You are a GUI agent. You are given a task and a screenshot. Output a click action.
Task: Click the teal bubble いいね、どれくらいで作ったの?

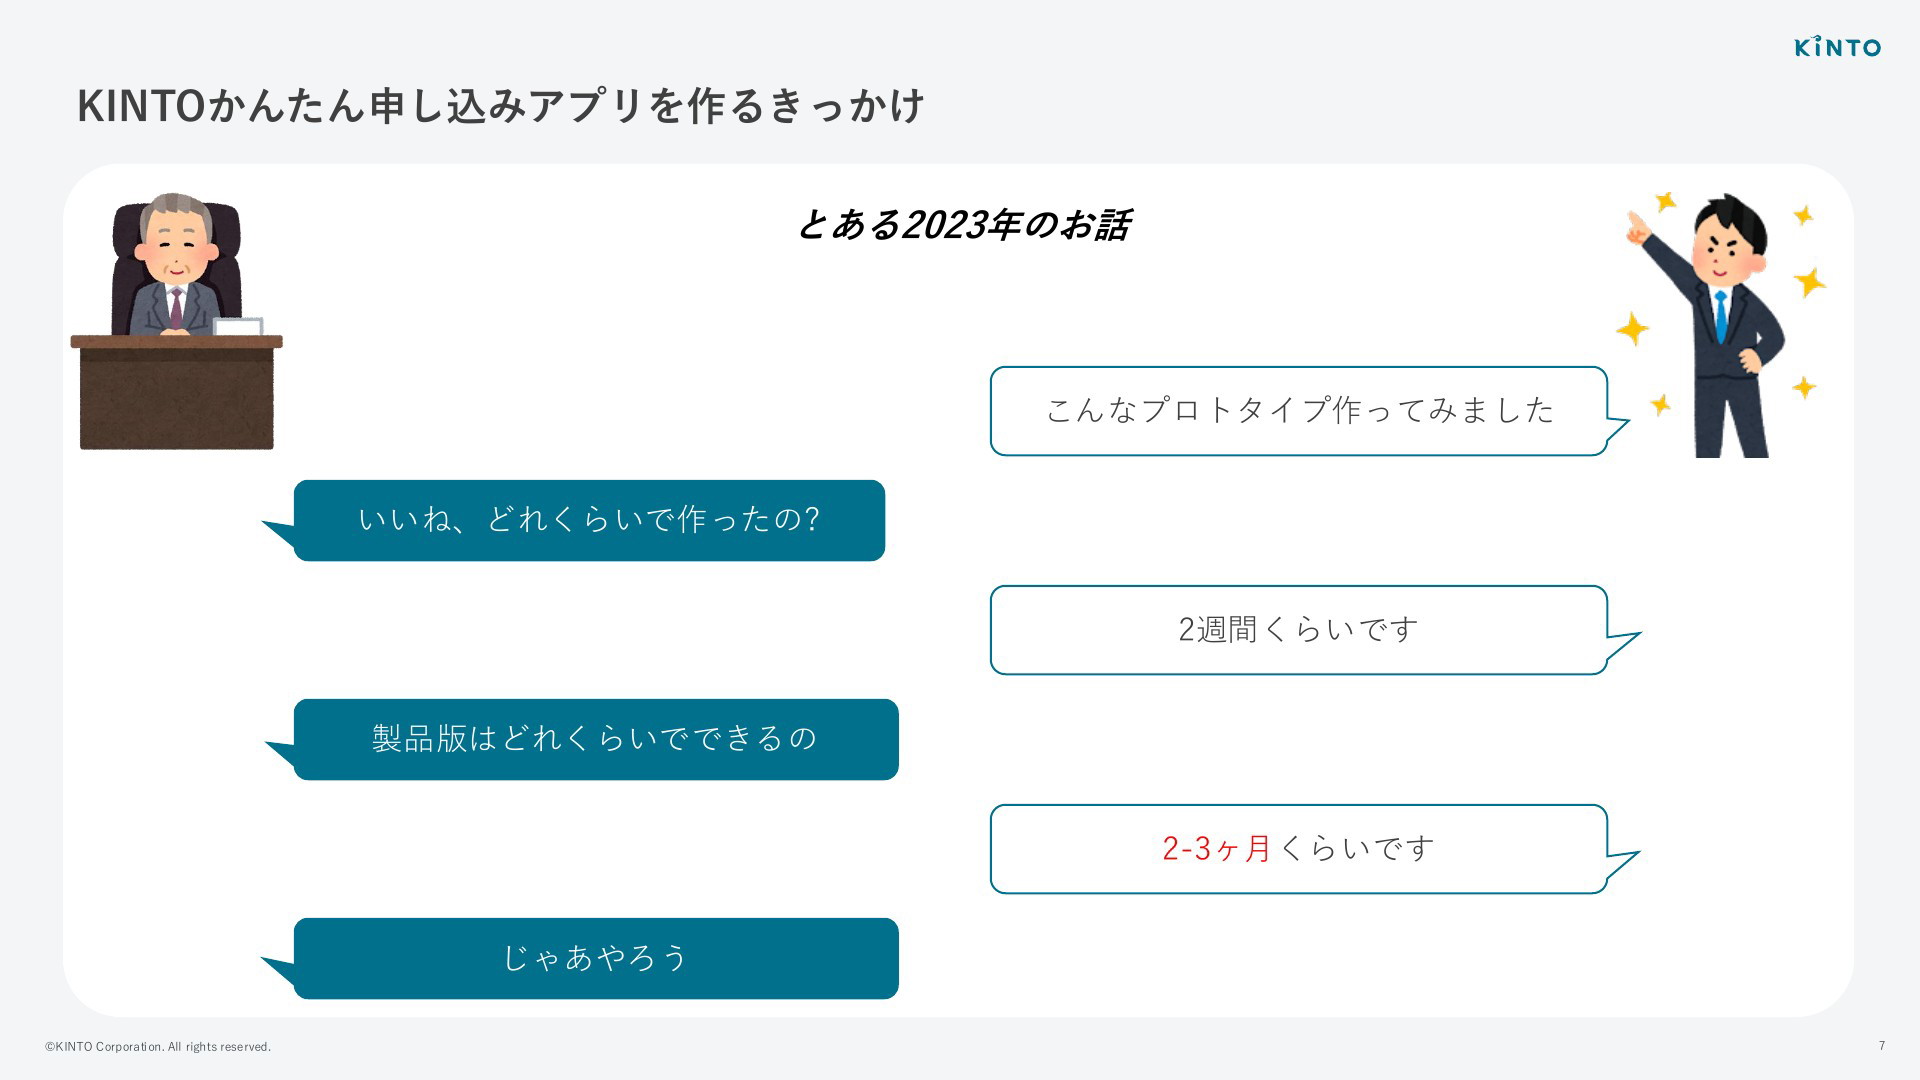coord(589,520)
